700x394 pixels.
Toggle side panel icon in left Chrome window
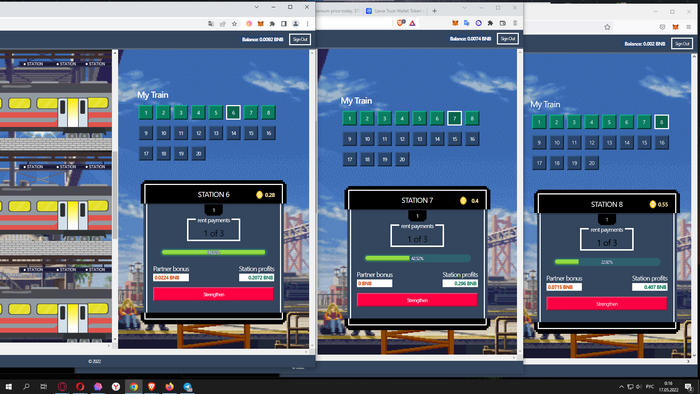click(x=283, y=24)
